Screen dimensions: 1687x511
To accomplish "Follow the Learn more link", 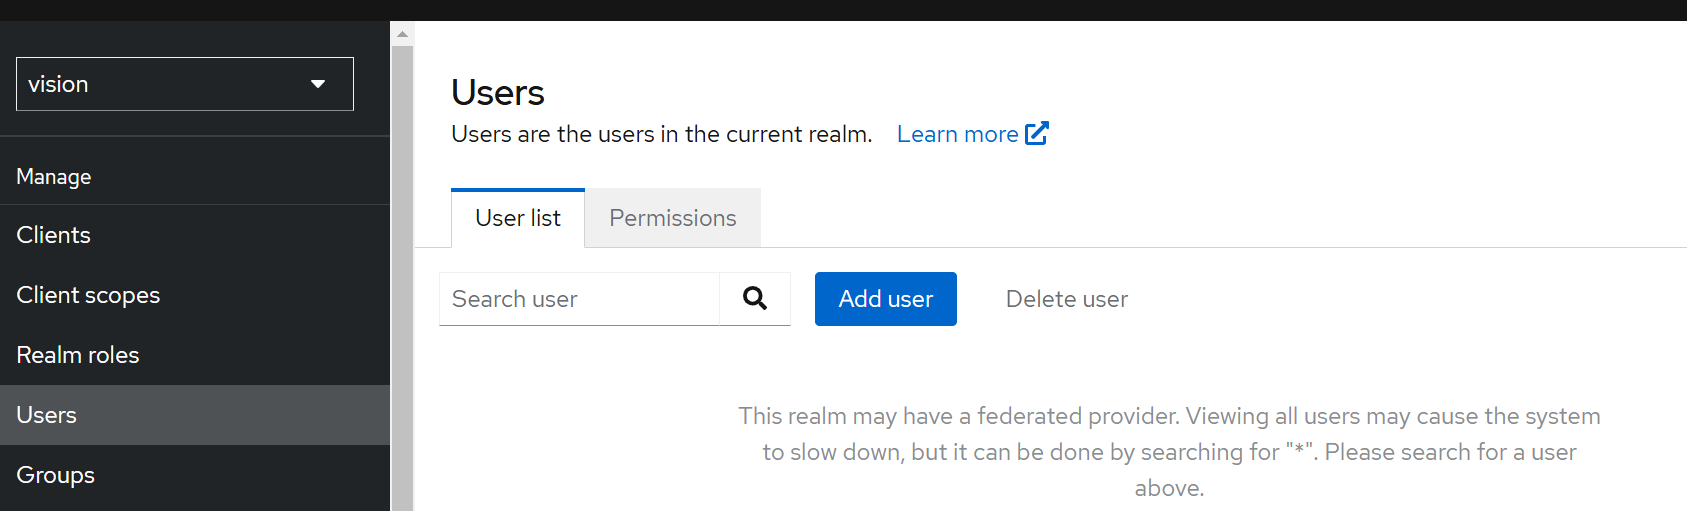I will 957,134.
